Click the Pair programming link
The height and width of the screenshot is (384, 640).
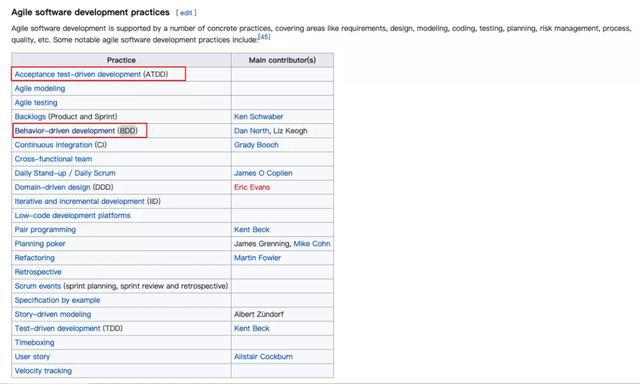click(x=45, y=230)
